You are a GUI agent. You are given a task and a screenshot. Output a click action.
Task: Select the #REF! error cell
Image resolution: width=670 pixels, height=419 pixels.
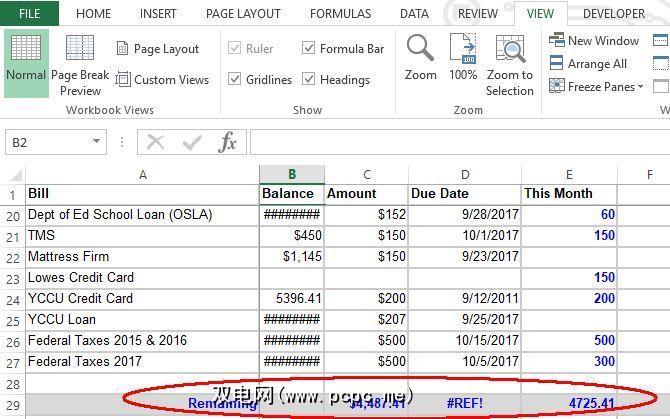pos(465,403)
